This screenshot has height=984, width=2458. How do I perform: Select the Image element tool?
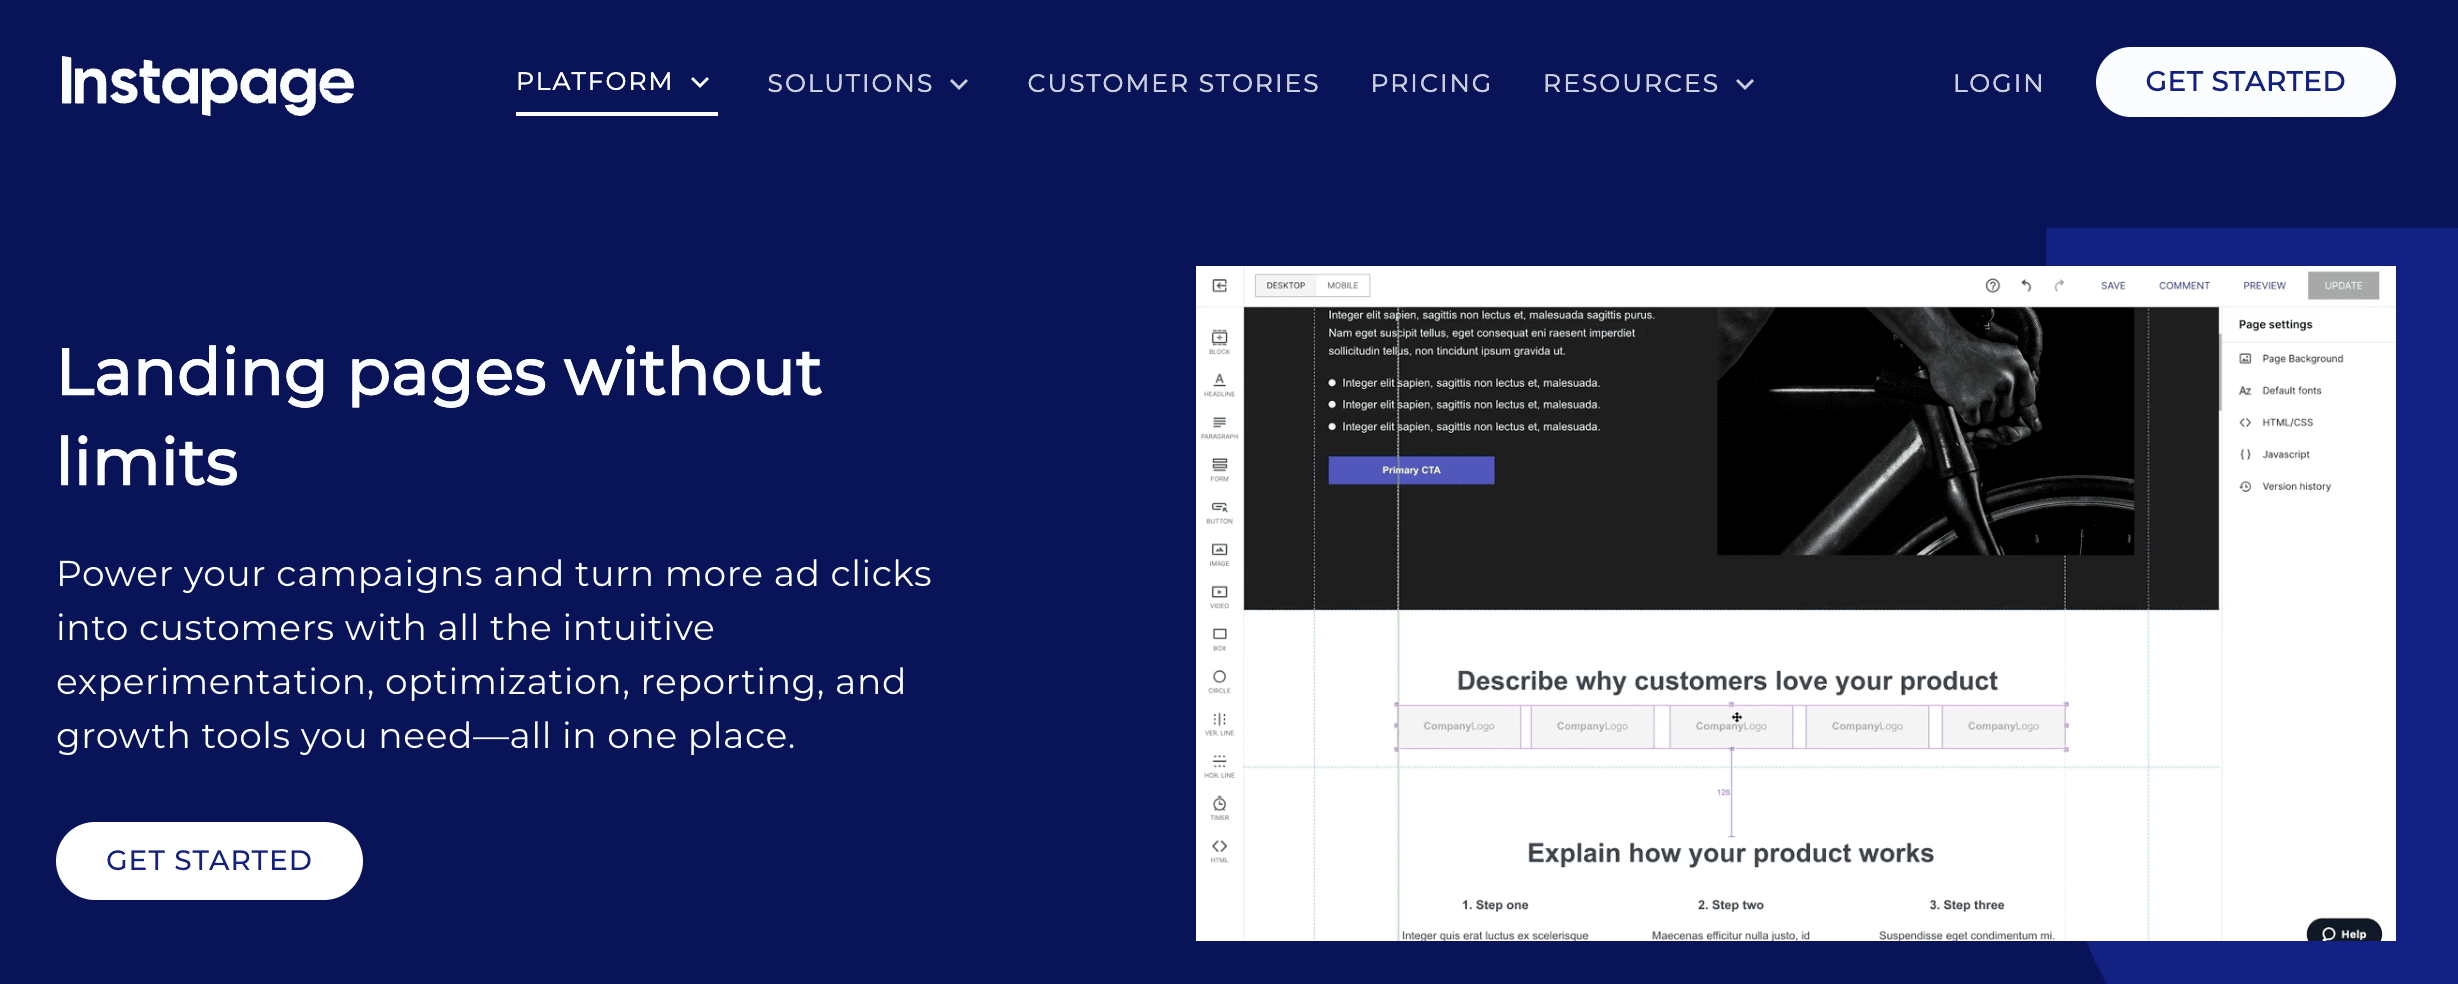tap(1218, 550)
